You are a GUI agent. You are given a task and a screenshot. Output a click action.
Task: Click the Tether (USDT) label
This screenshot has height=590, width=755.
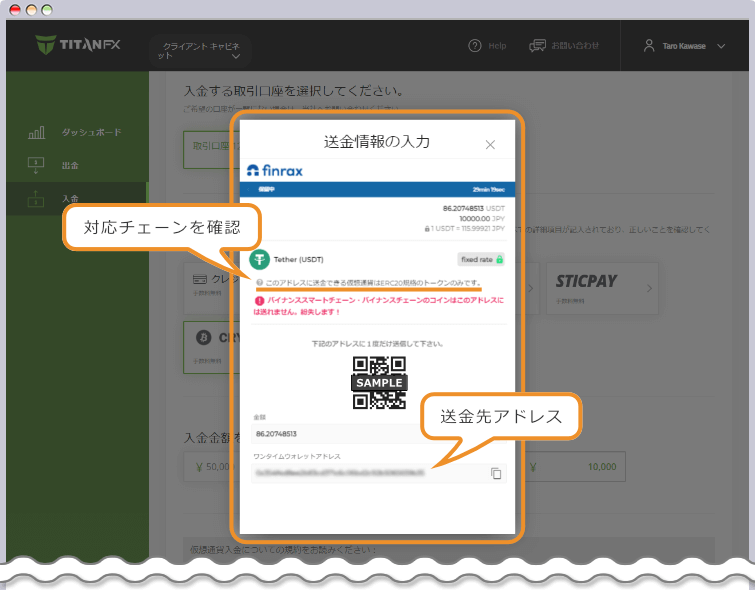pyautogui.click(x=299, y=260)
